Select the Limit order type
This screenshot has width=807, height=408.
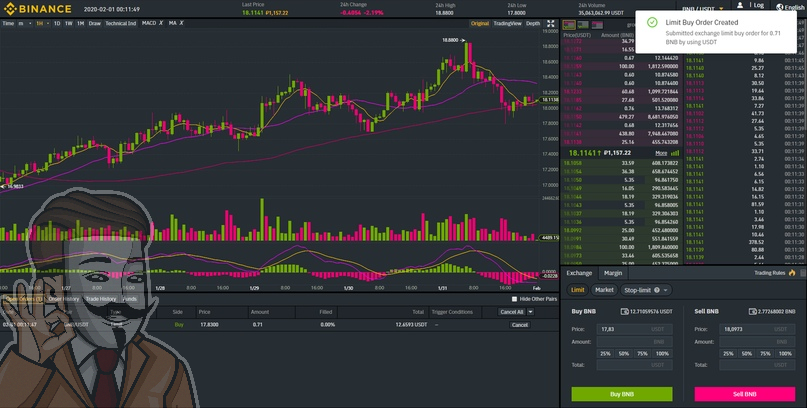coord(577,290)
